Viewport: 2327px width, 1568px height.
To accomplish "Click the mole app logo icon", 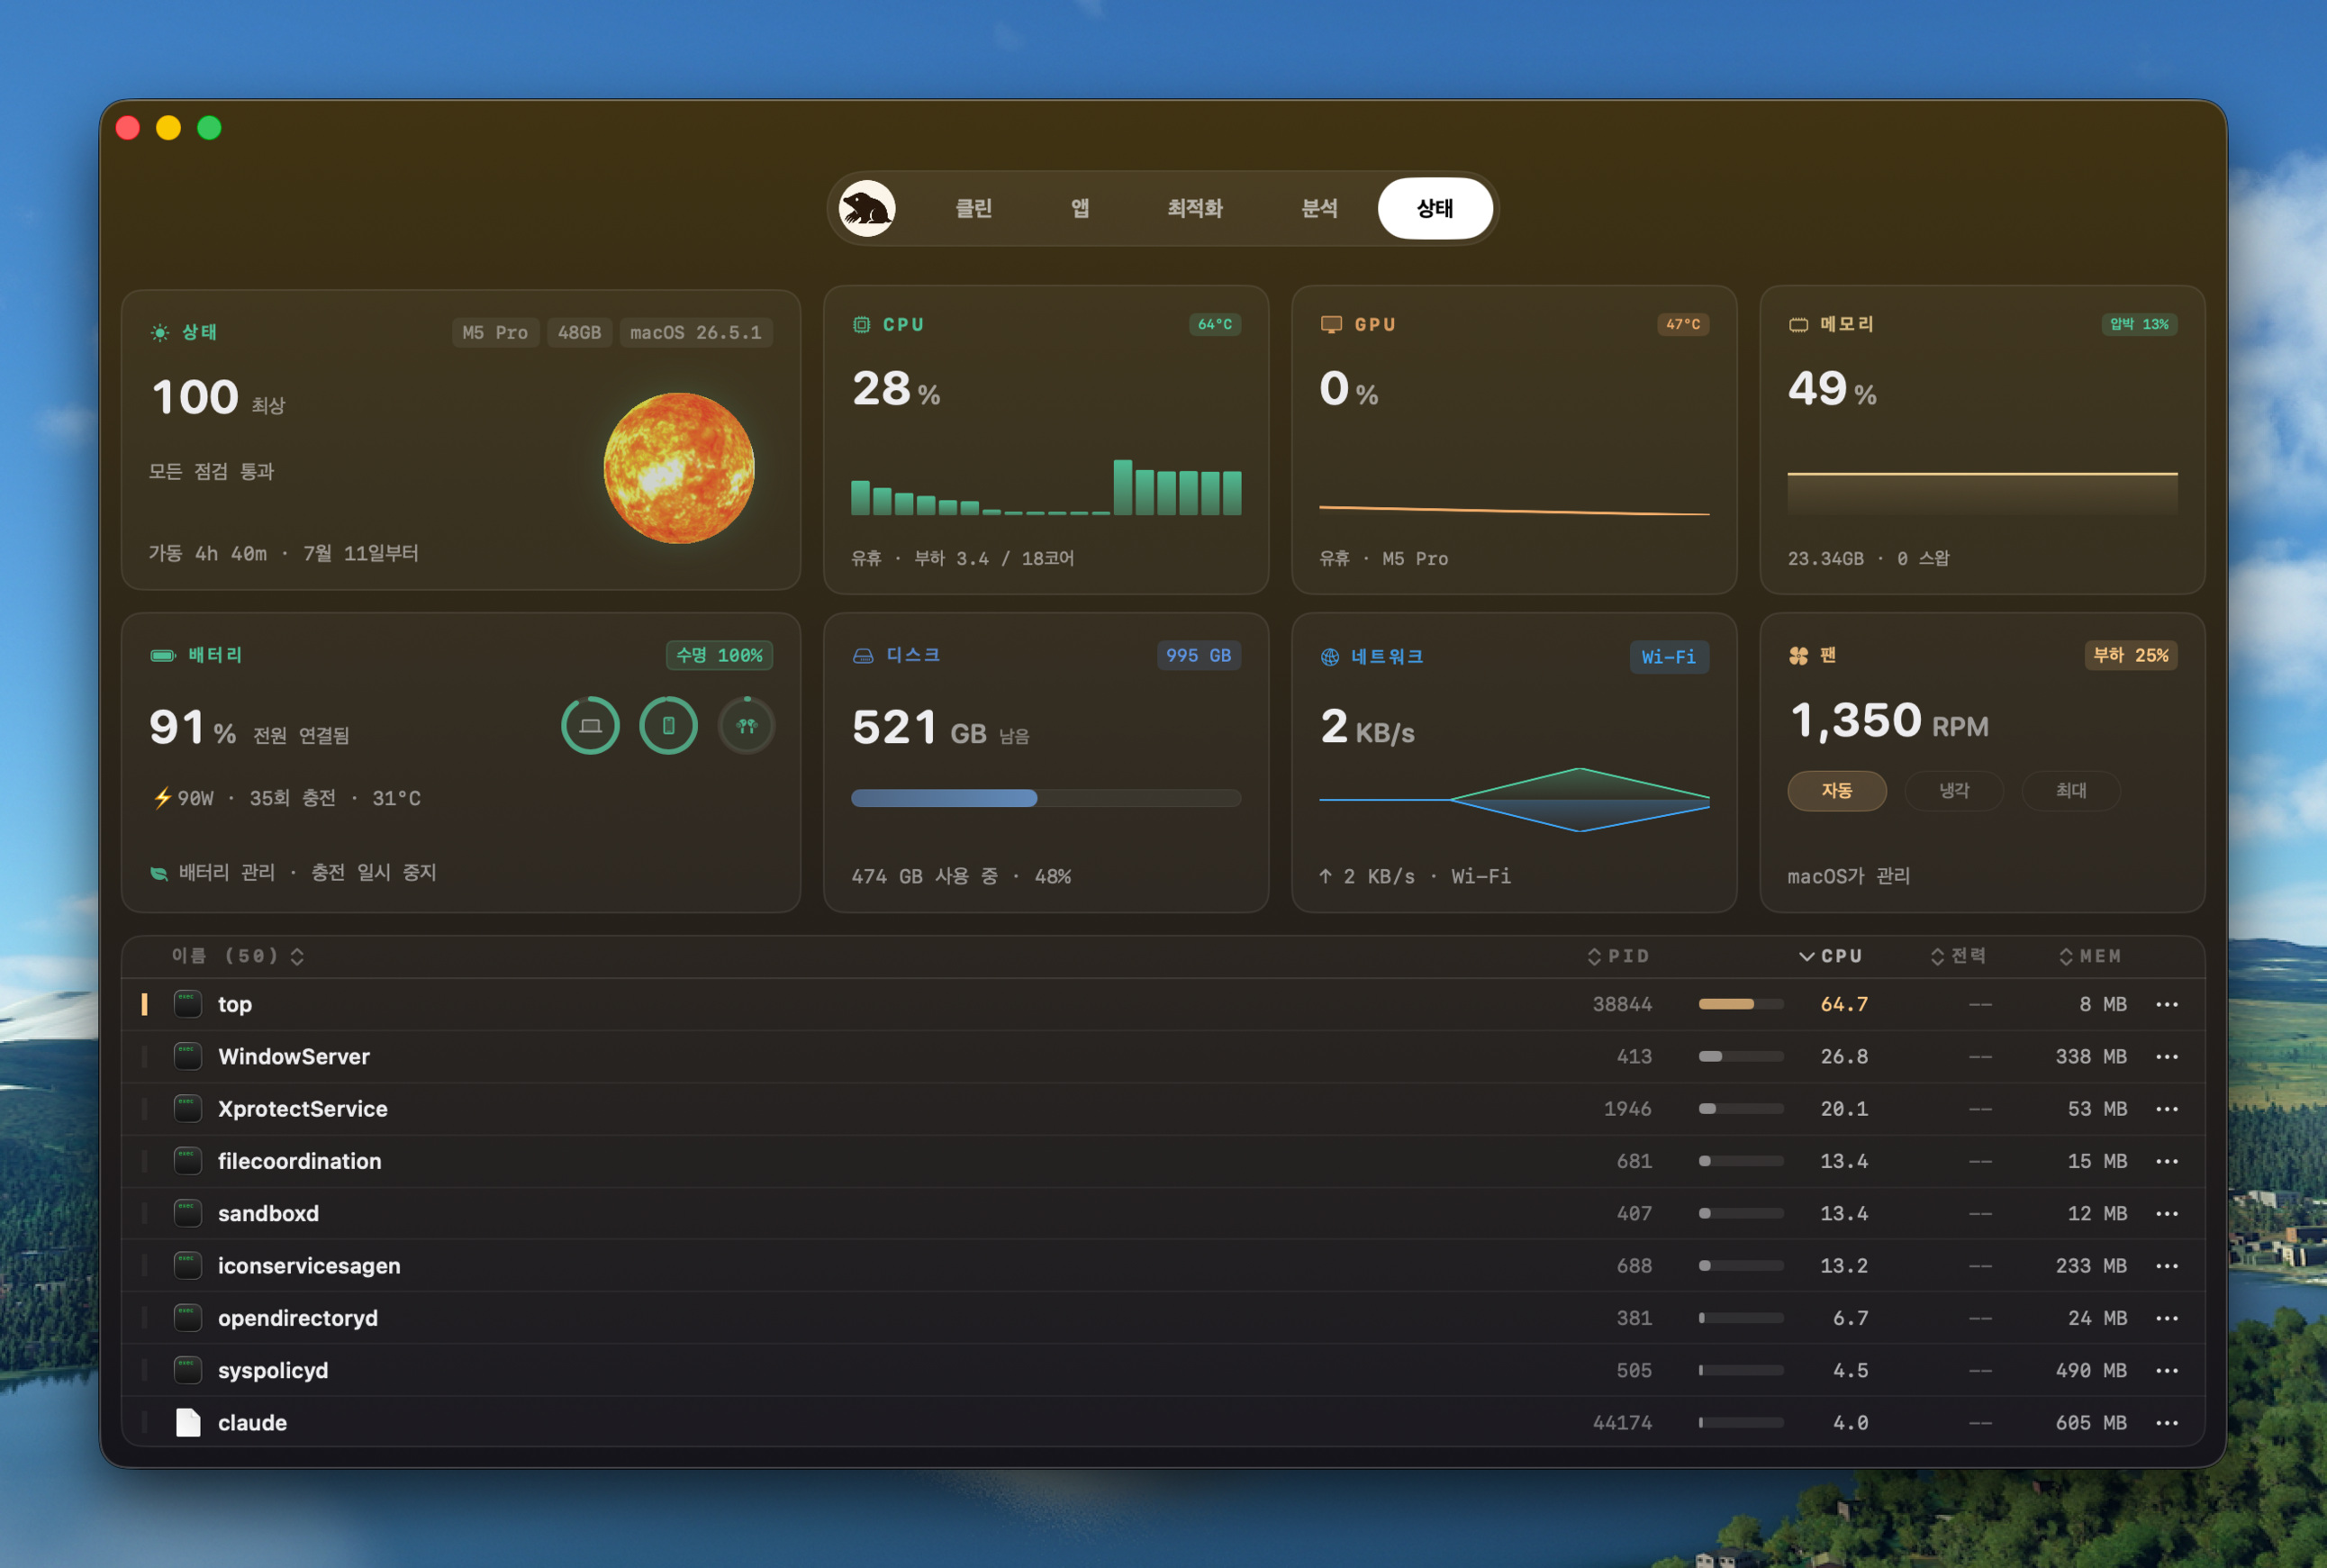I will click(x=866, y=208).
